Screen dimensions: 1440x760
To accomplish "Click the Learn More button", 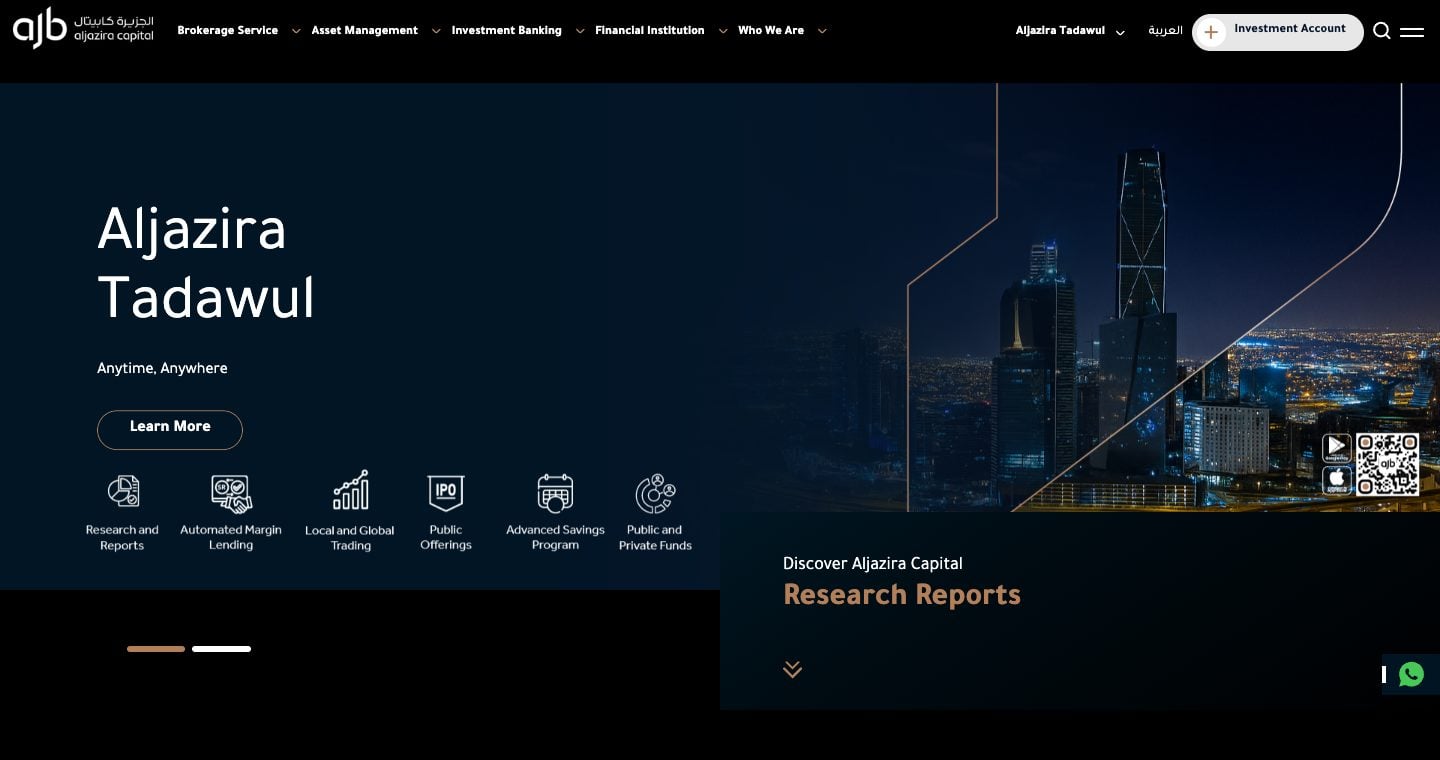I will point(170,430).
